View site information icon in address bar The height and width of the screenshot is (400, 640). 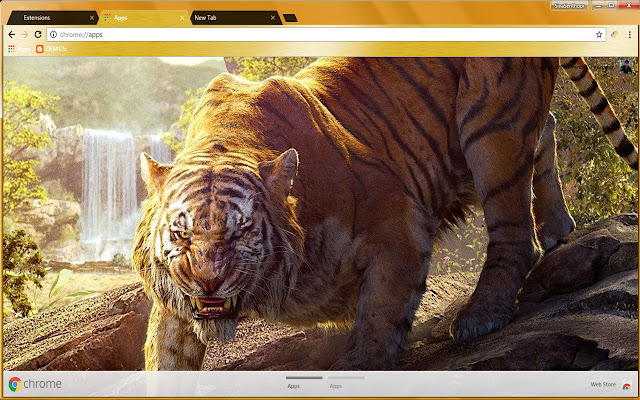(53, 35)
